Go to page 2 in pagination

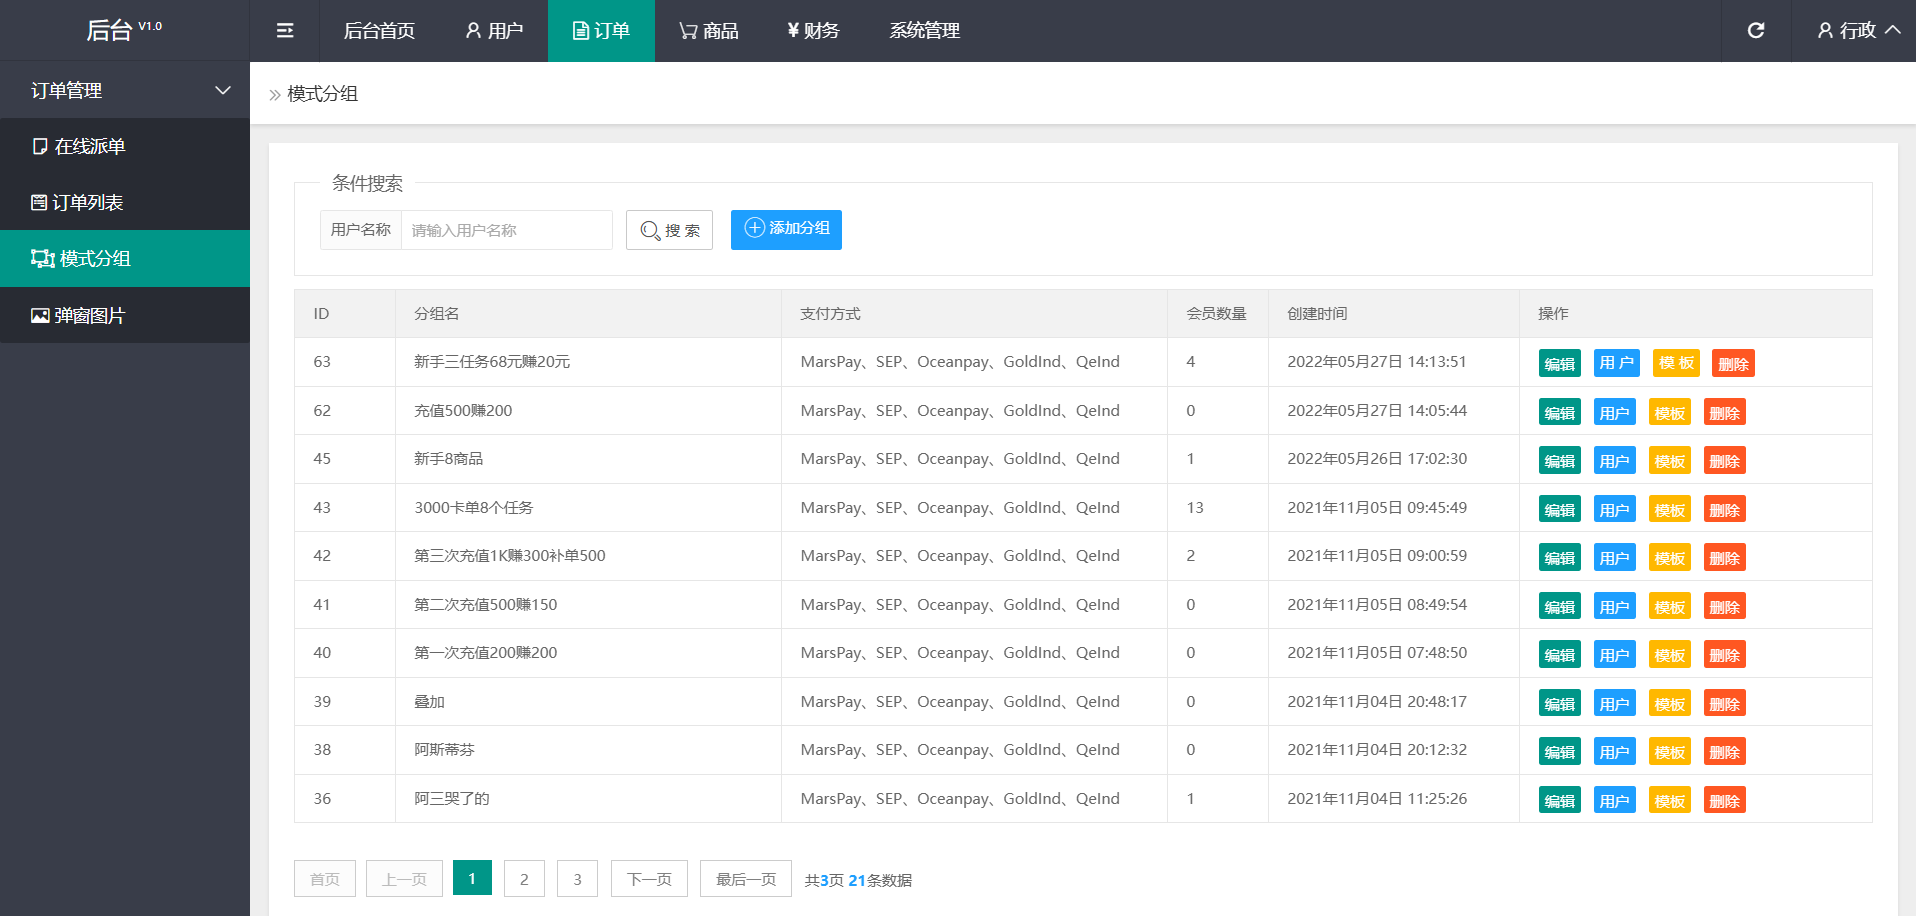[x=524, y=879]
